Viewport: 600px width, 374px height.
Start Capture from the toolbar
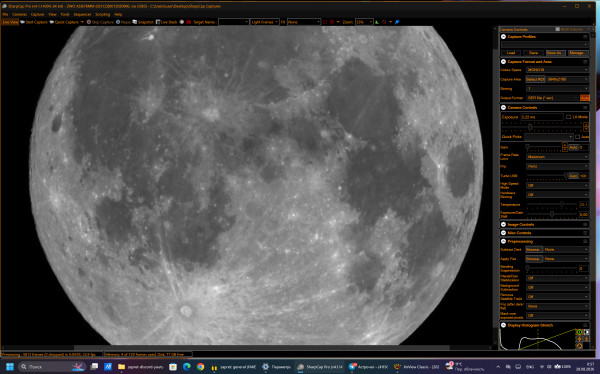pos(34,22)
